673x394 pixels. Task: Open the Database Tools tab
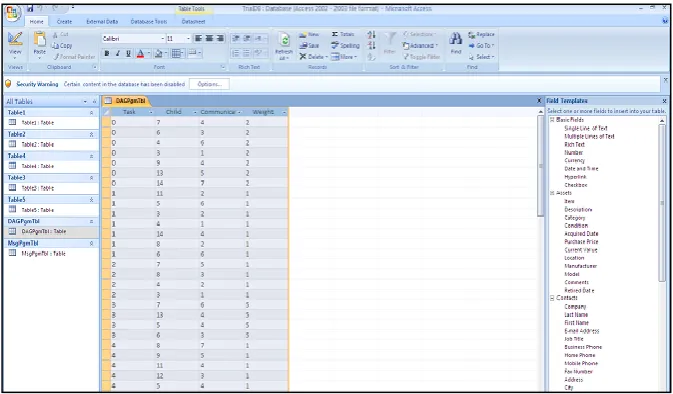tap(149, 21)
